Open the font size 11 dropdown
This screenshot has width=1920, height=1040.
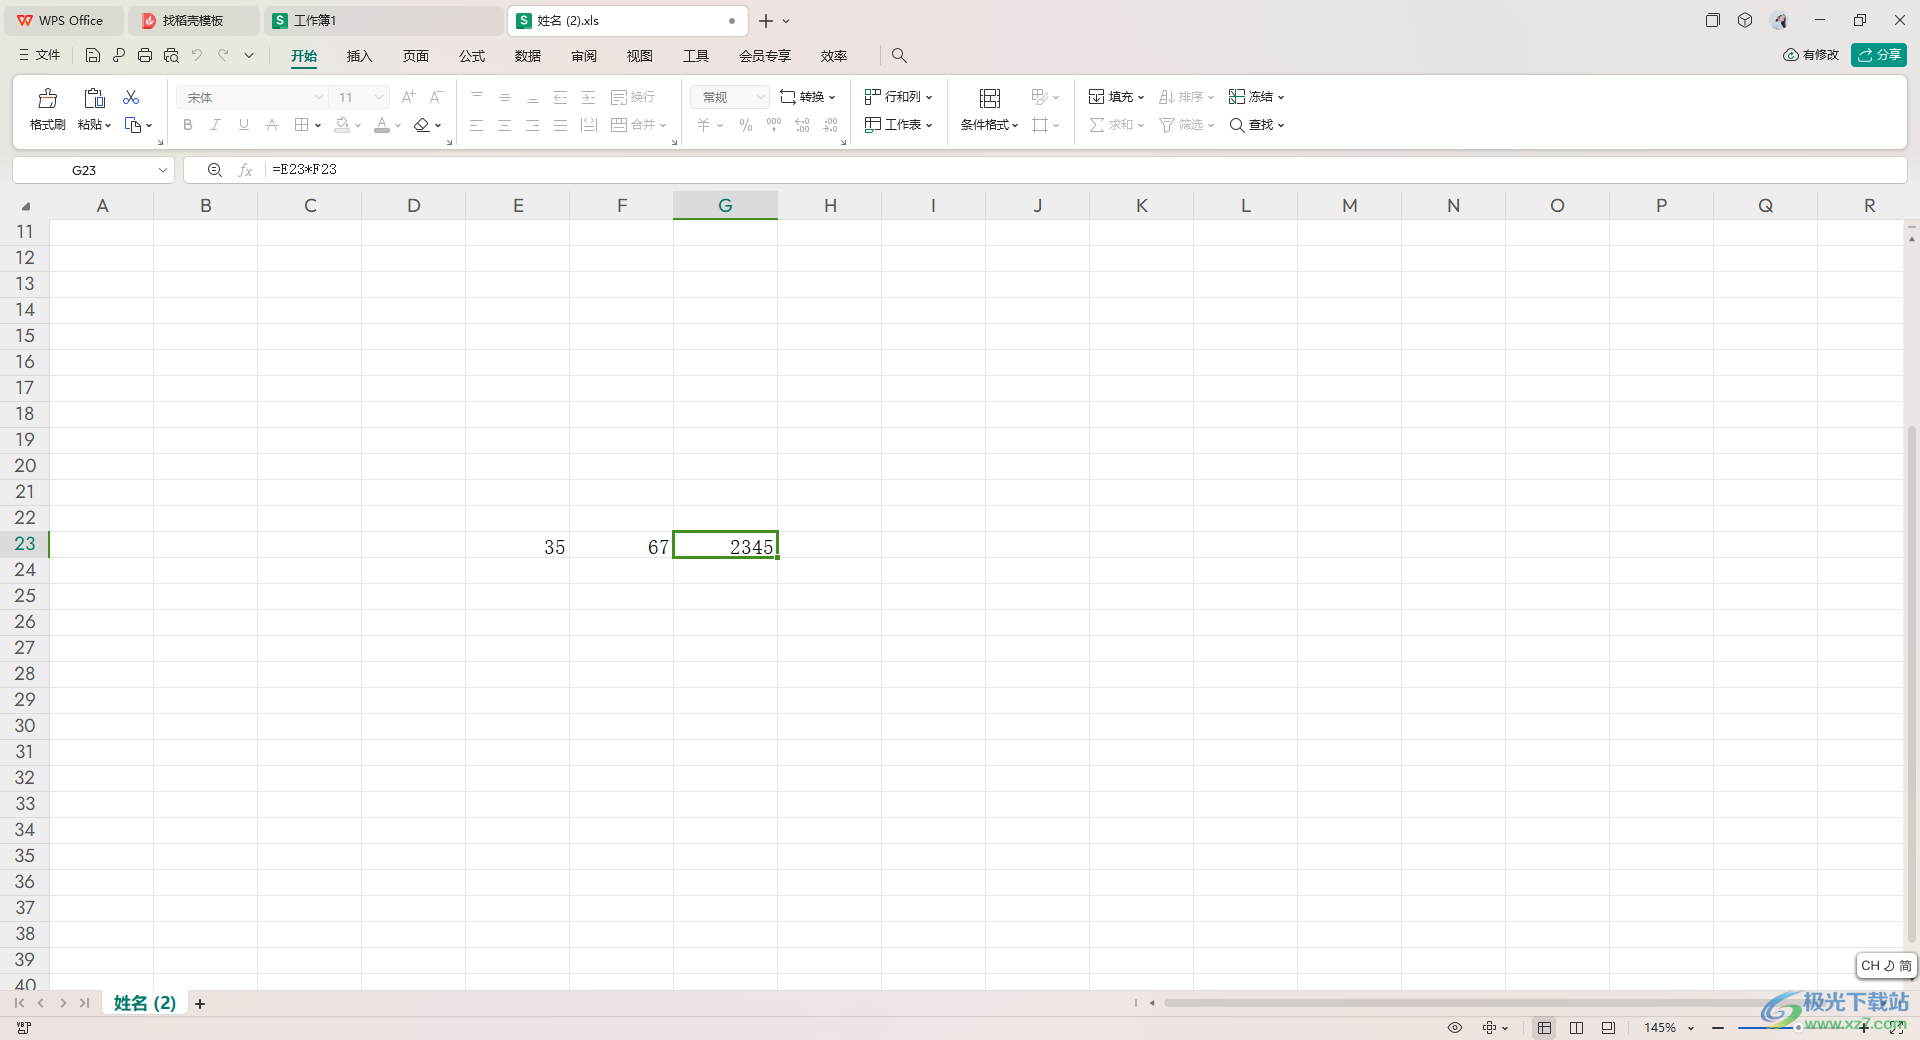379,97
